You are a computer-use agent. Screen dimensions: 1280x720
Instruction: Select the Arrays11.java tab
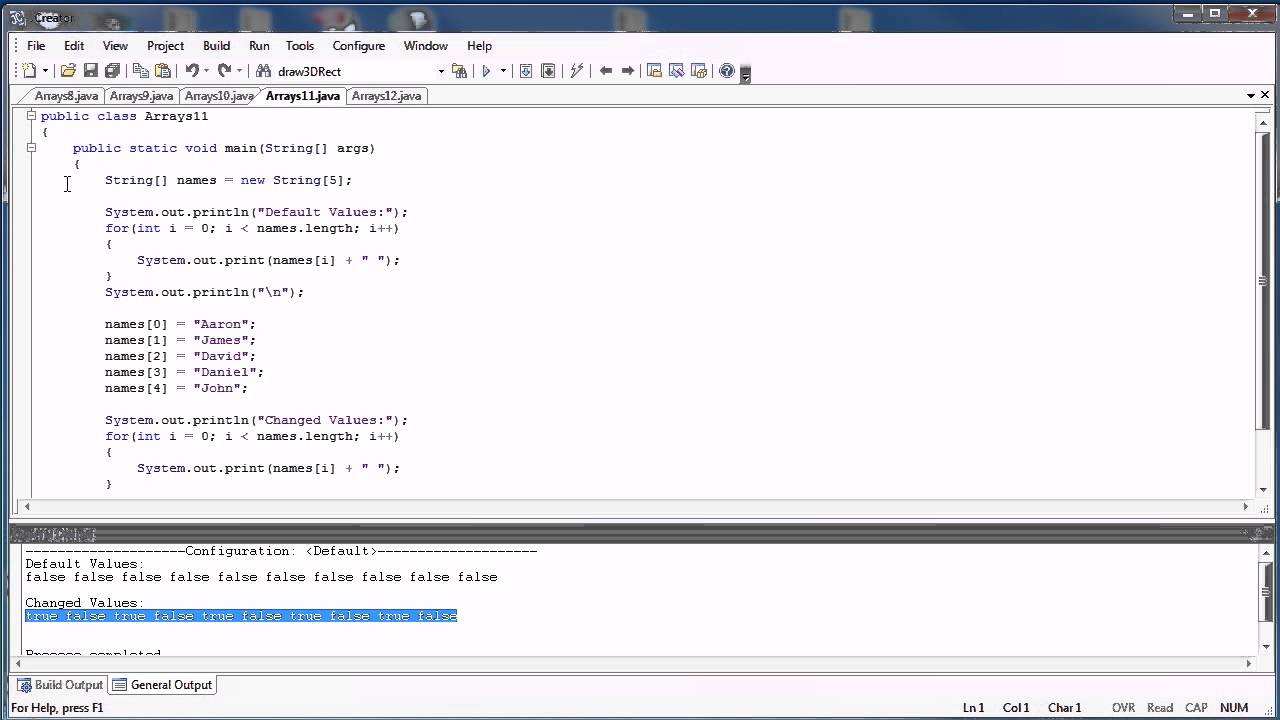tap(301, 96)
